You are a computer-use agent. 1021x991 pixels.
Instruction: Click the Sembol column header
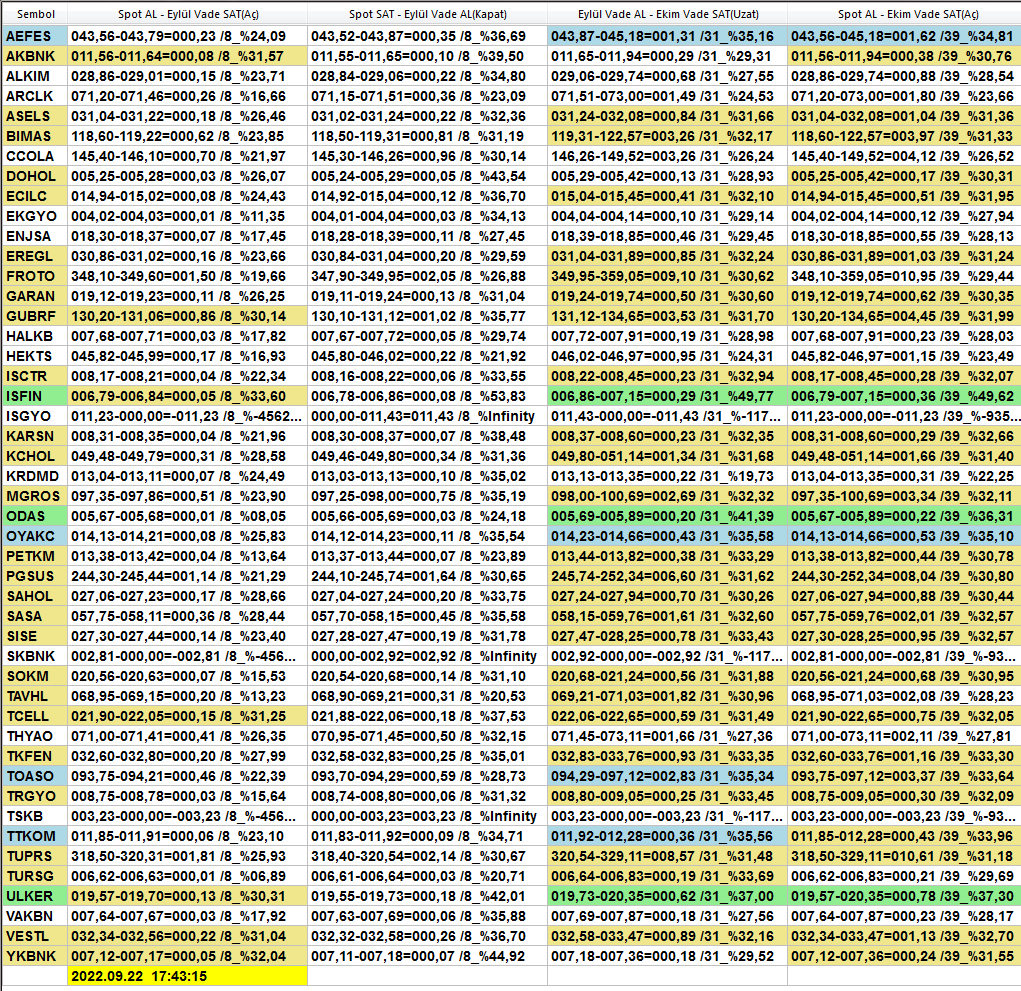(x=35, y=14)
